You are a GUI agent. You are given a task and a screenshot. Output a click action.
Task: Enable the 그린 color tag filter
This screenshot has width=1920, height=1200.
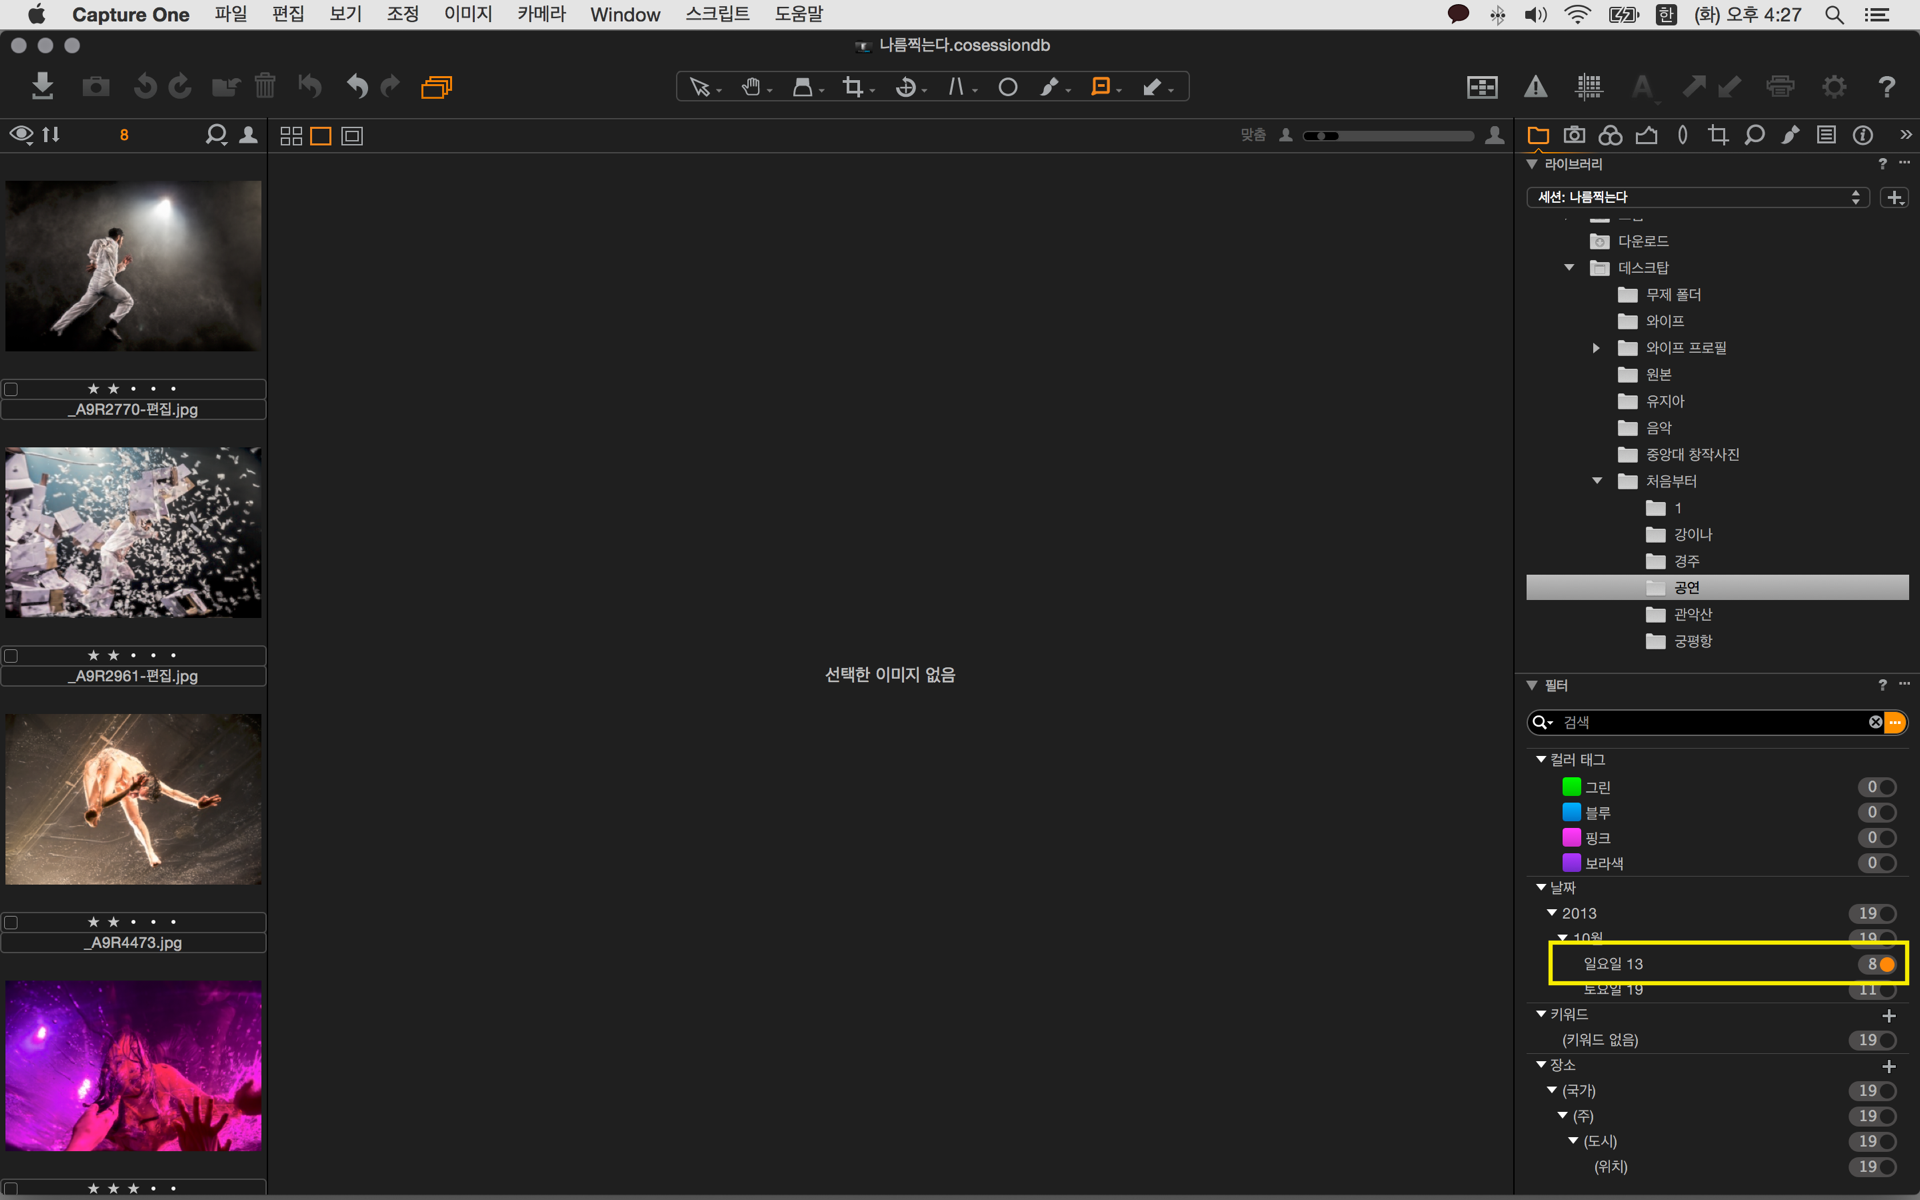pyautogui.click(x=1886, y=787)
